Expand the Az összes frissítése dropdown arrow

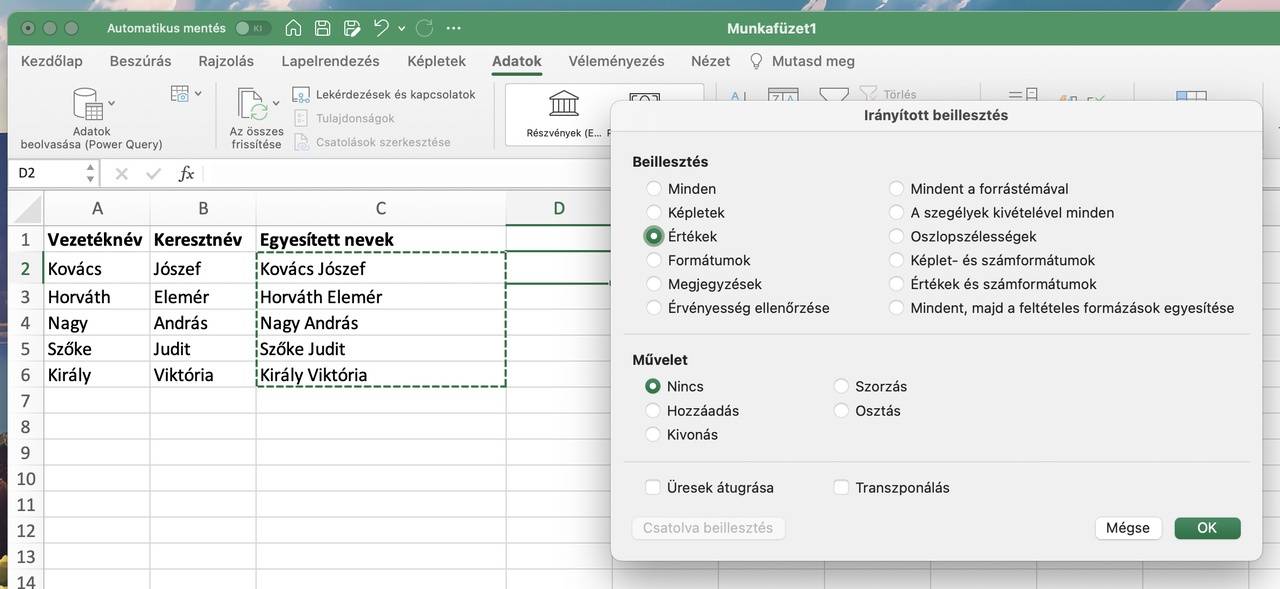274,104
